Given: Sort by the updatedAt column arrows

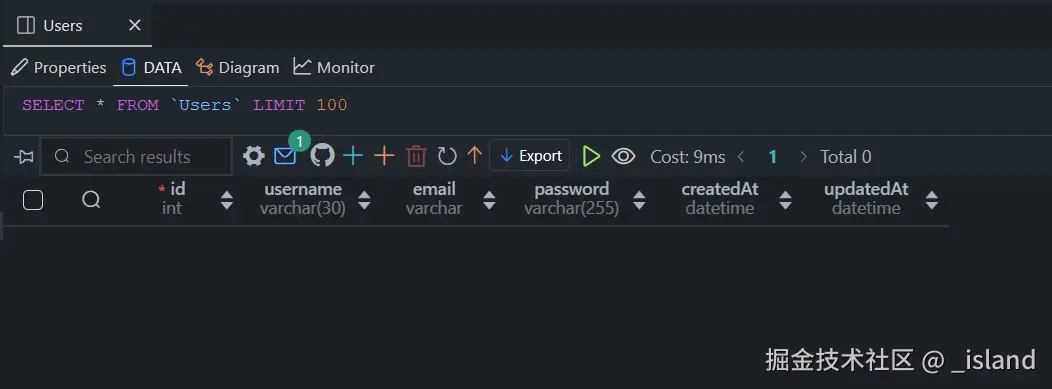Looking at the screenshot, I should [x=931, y=200].
